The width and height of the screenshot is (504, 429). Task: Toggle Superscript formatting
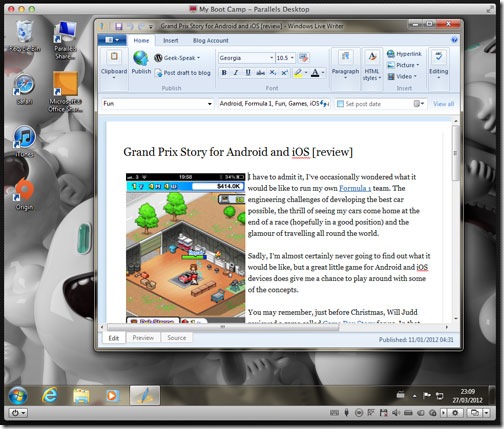coord(284,73)
